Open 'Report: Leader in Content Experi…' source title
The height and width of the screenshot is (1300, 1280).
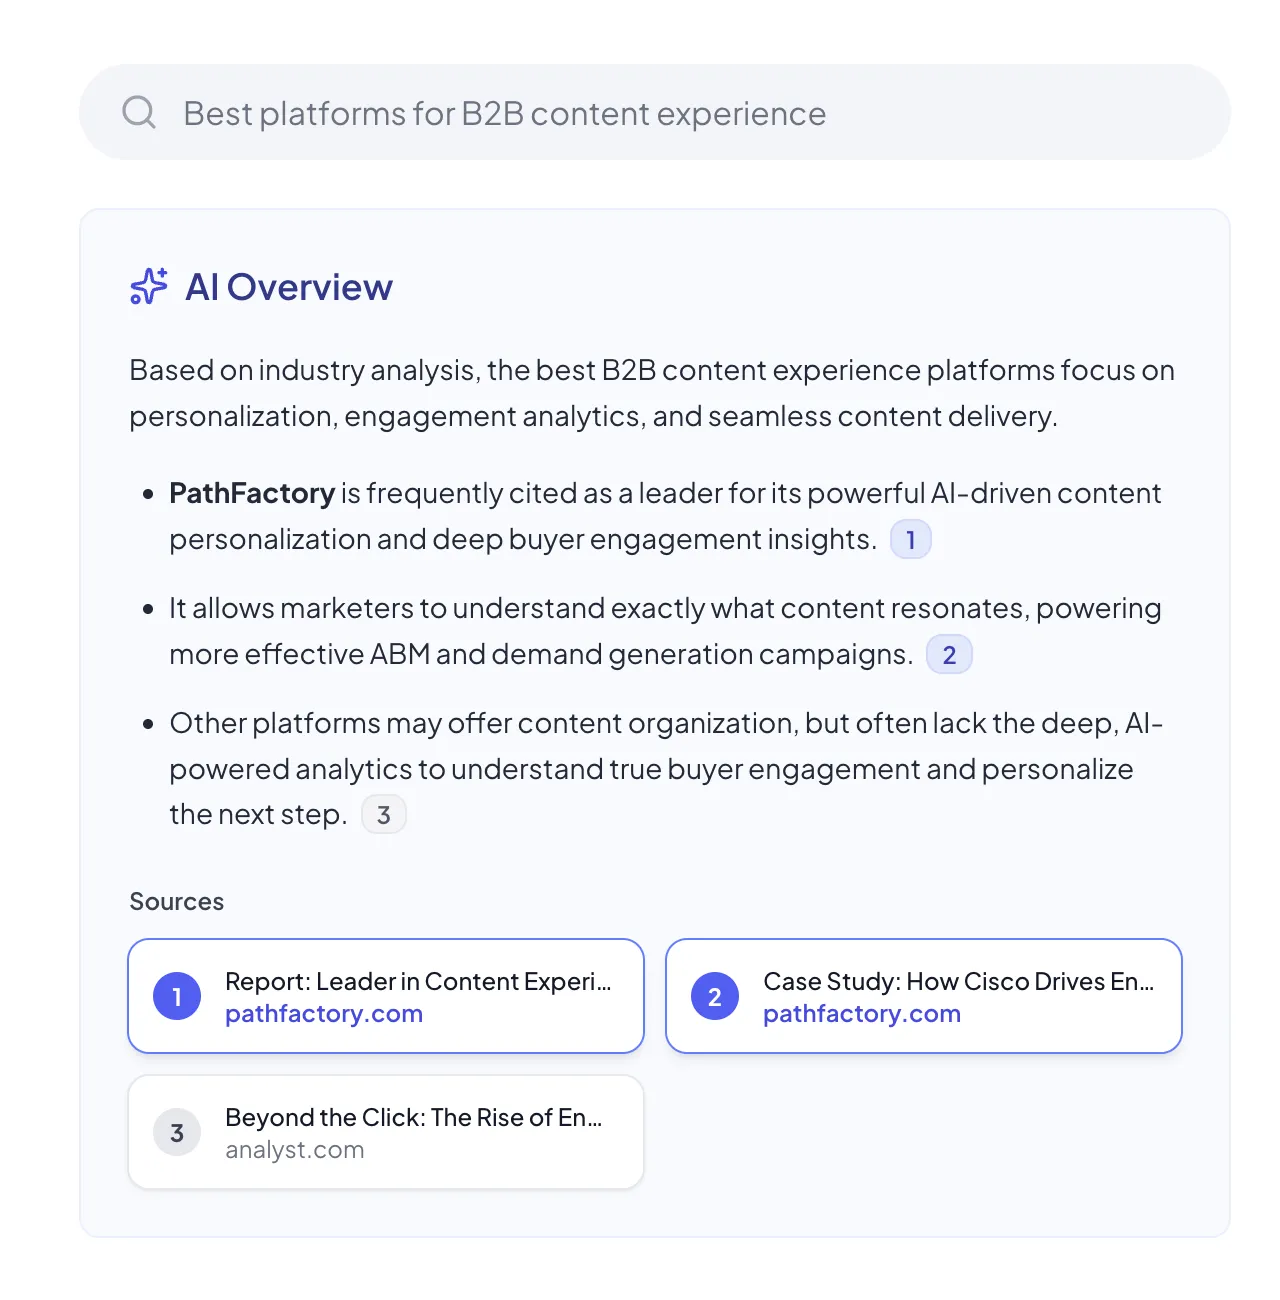point(417,981)
